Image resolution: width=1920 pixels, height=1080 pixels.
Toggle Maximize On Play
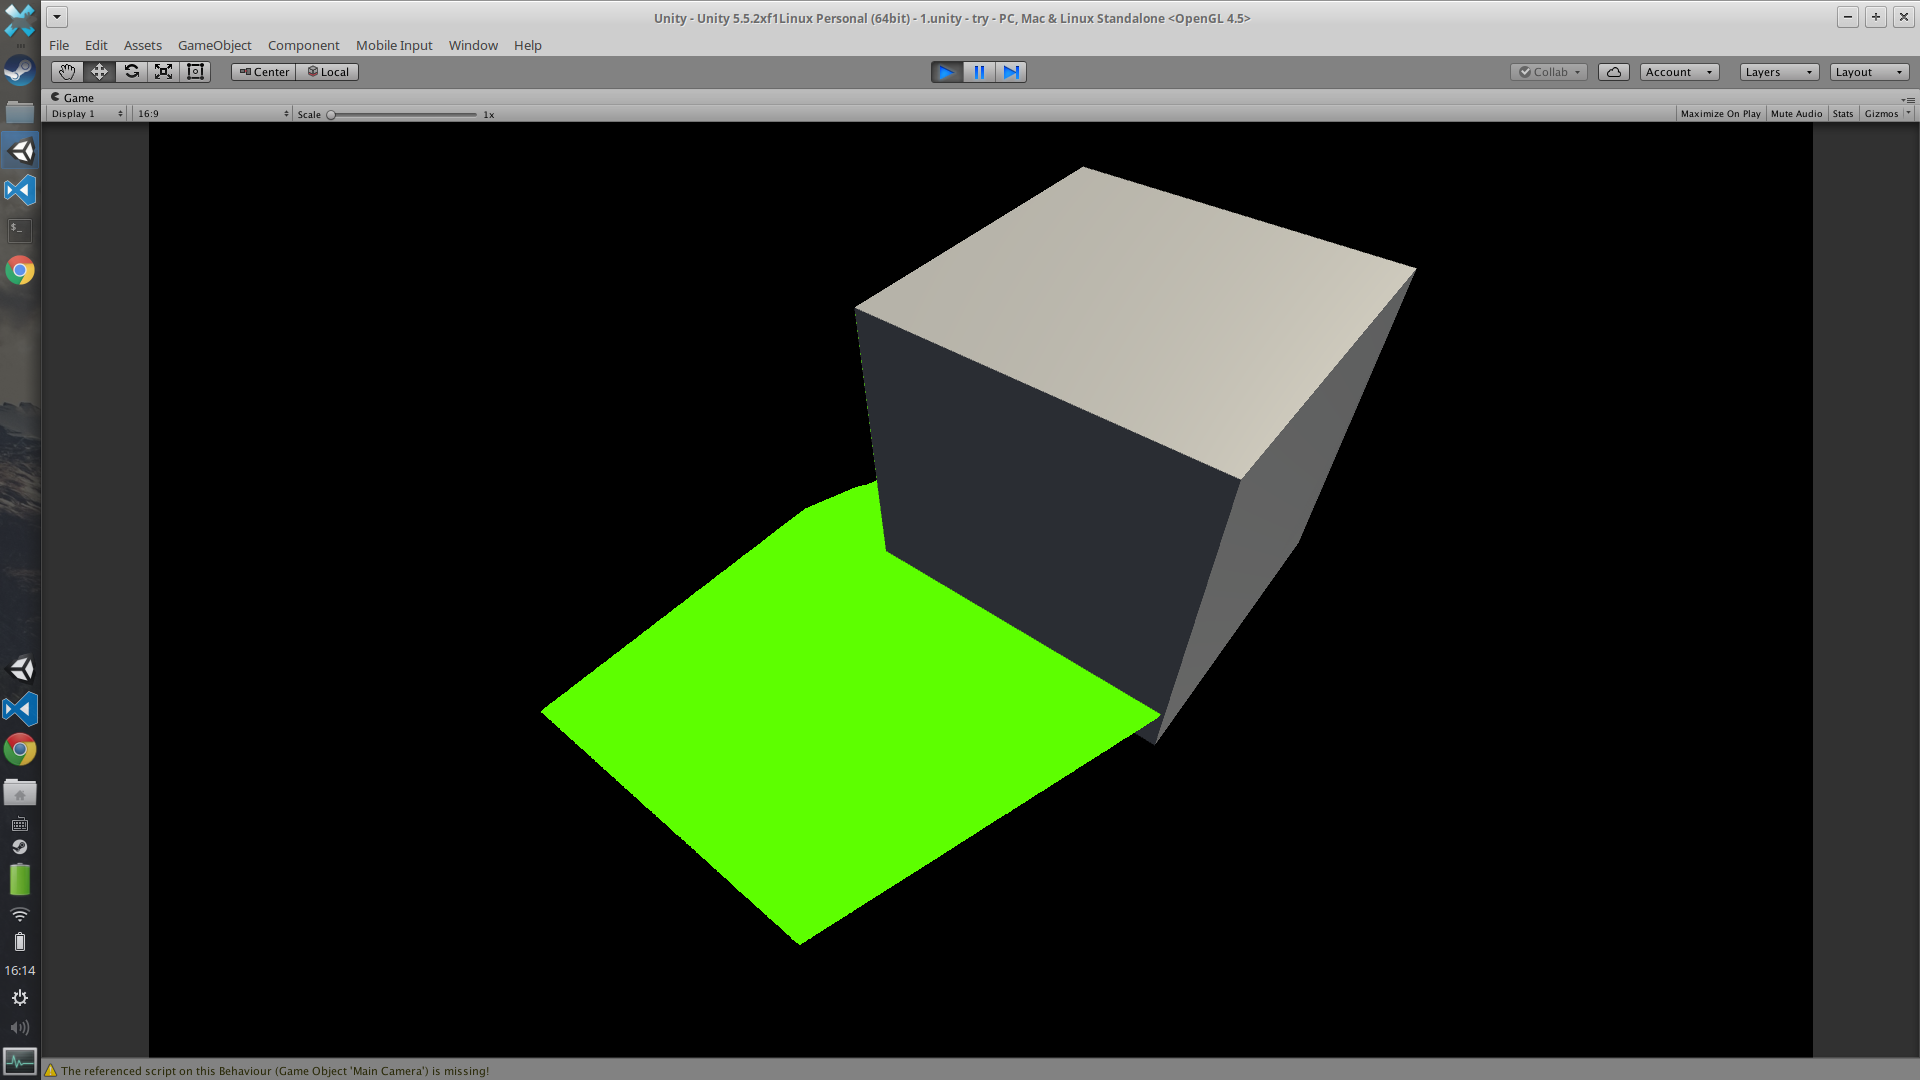pos(1720,114)
